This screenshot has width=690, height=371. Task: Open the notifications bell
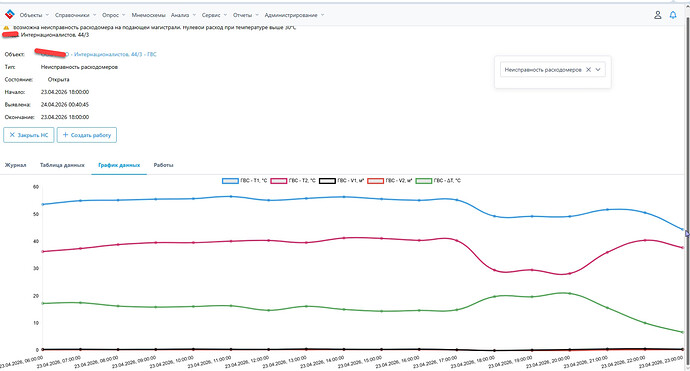673,15
